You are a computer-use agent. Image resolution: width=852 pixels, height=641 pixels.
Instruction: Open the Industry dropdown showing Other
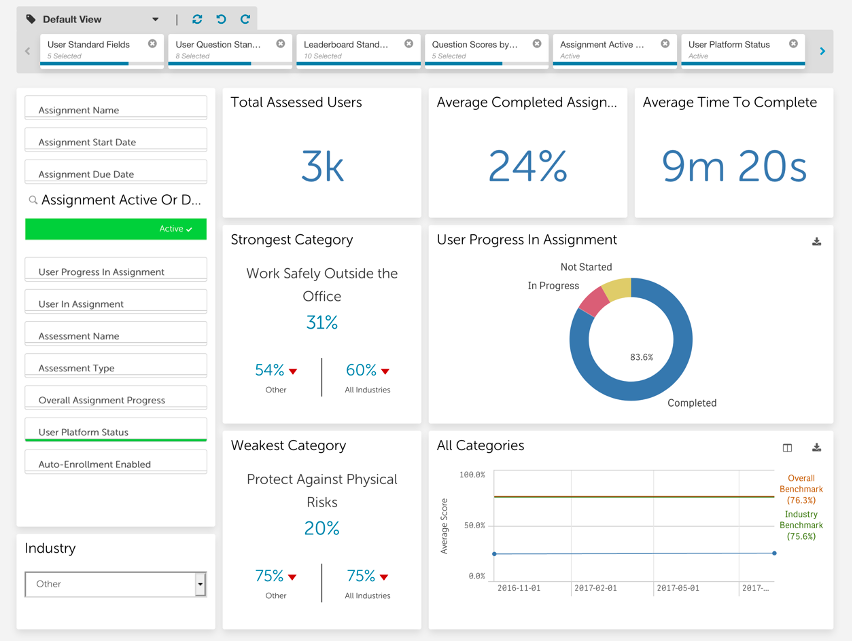116,585
